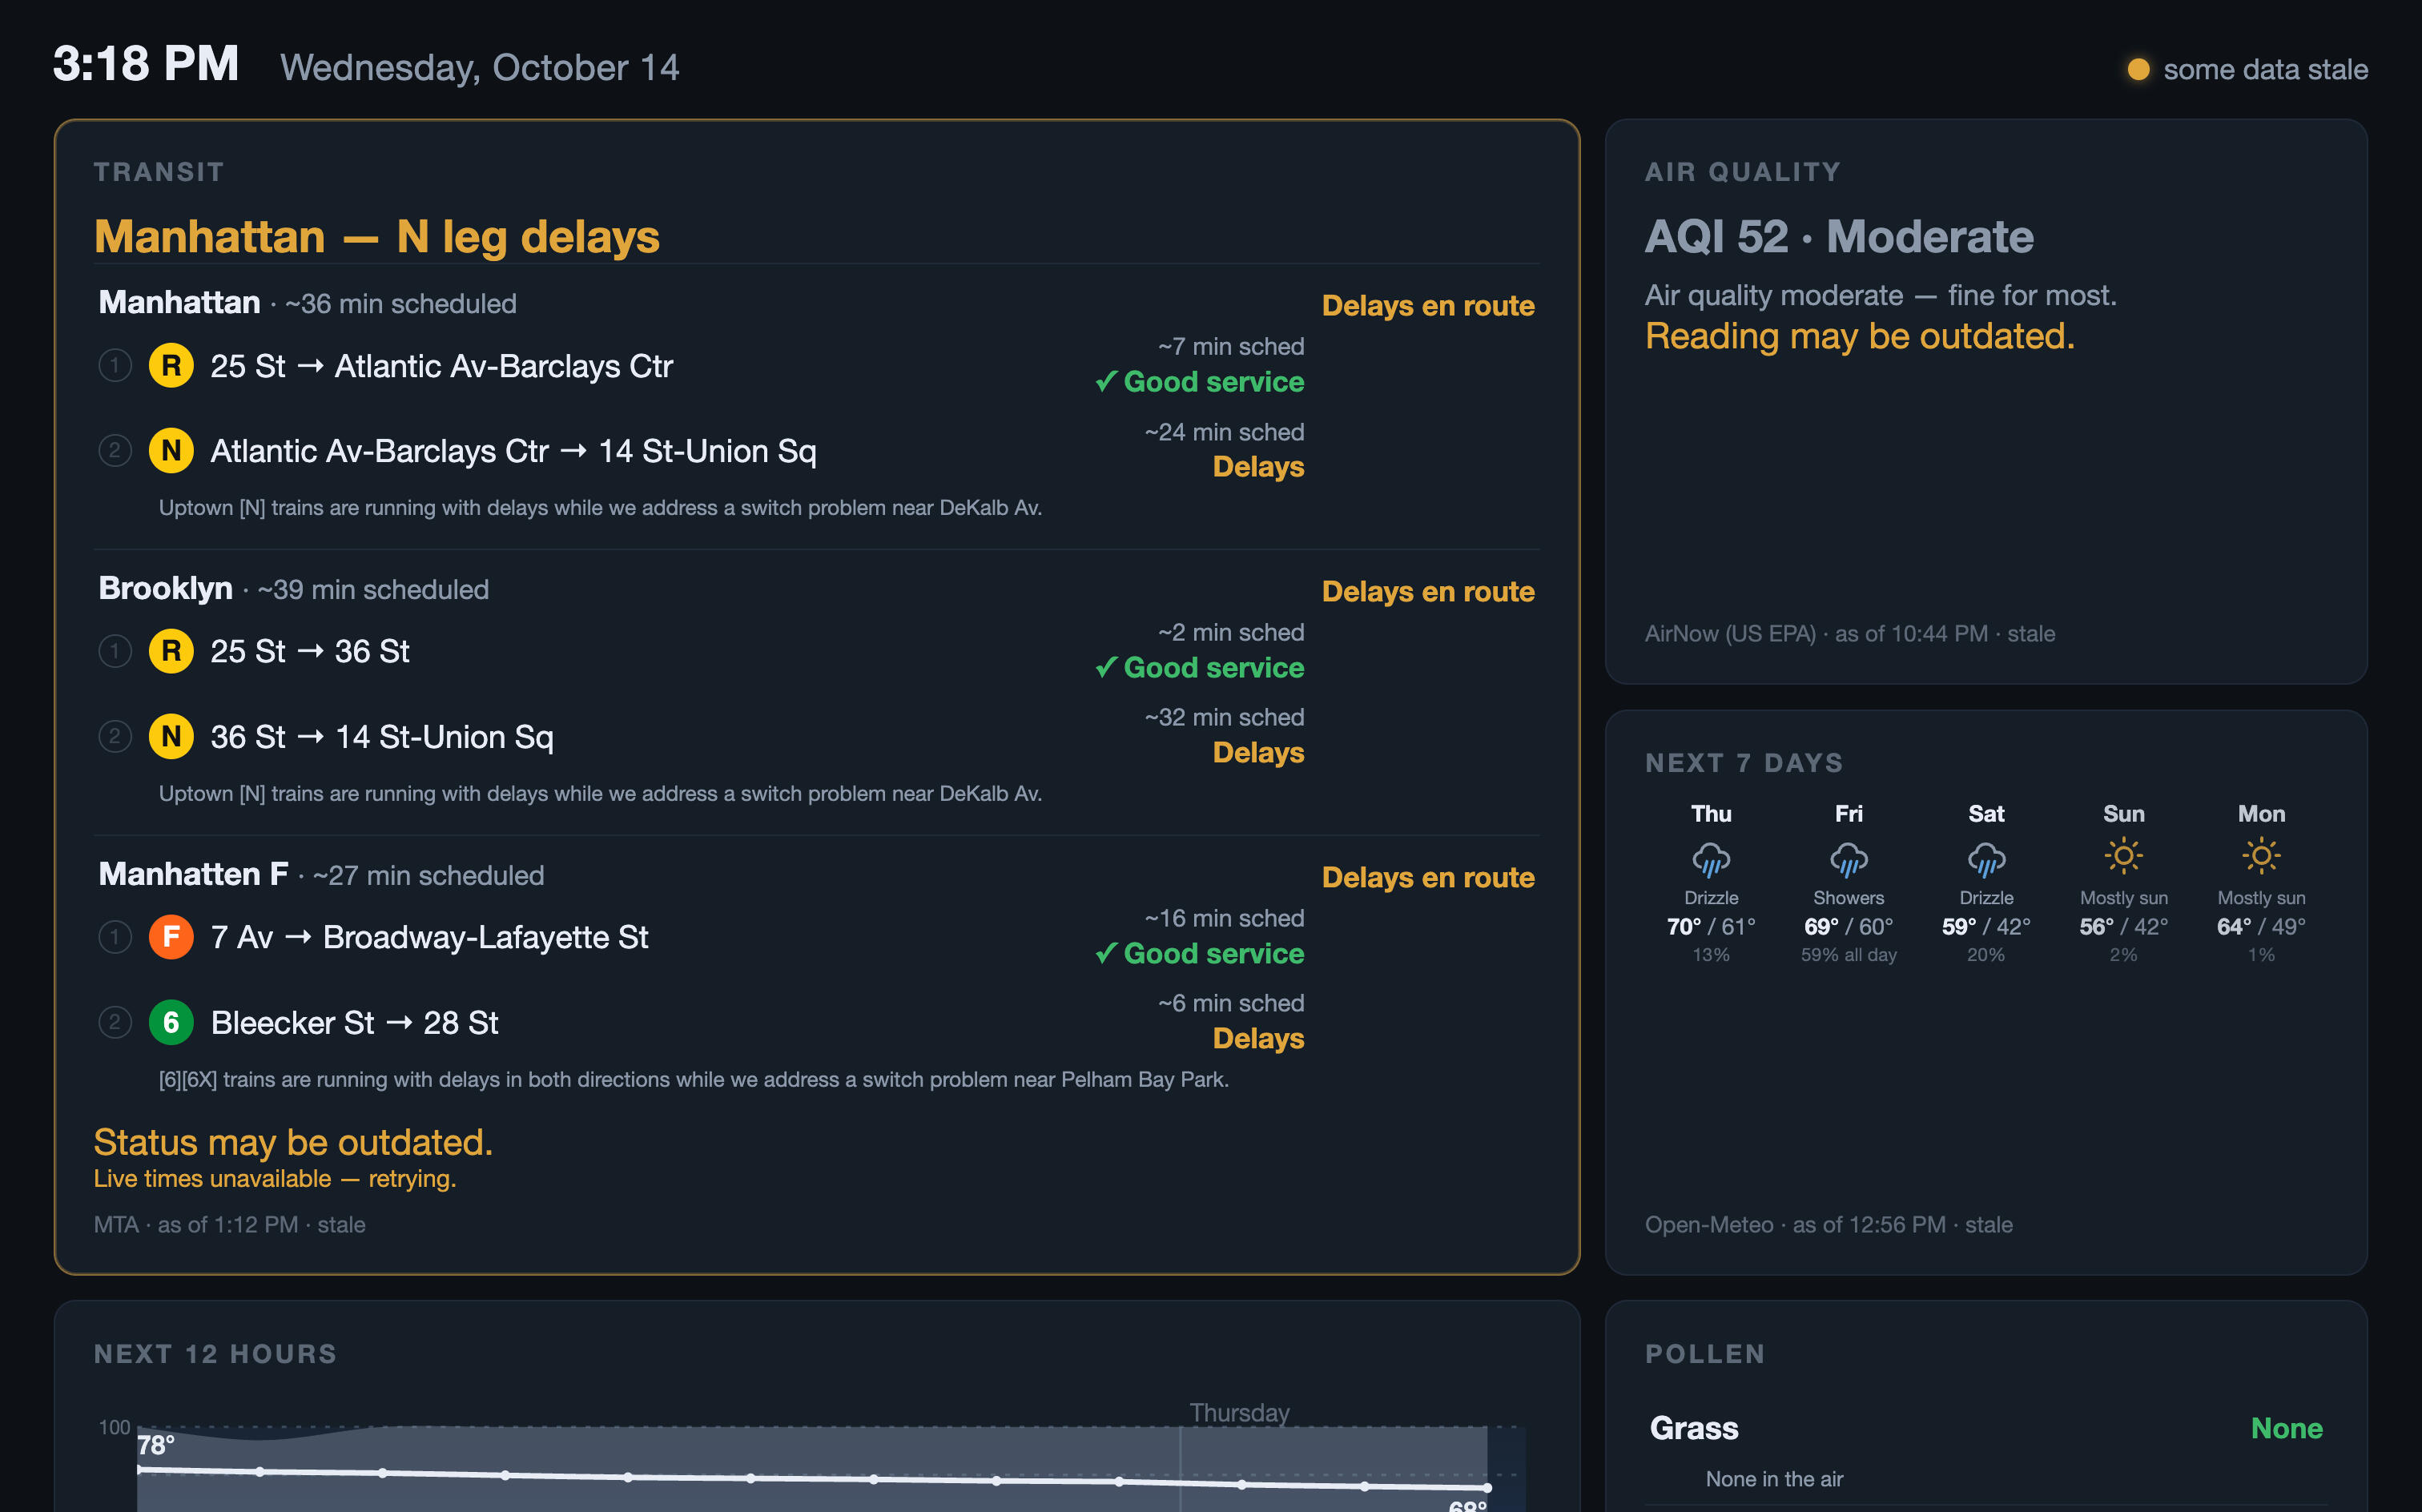This screenshot has width=2422, height=1512.
Task: Click Thursday's drizzle weather icon
Action: (1711, 858)
